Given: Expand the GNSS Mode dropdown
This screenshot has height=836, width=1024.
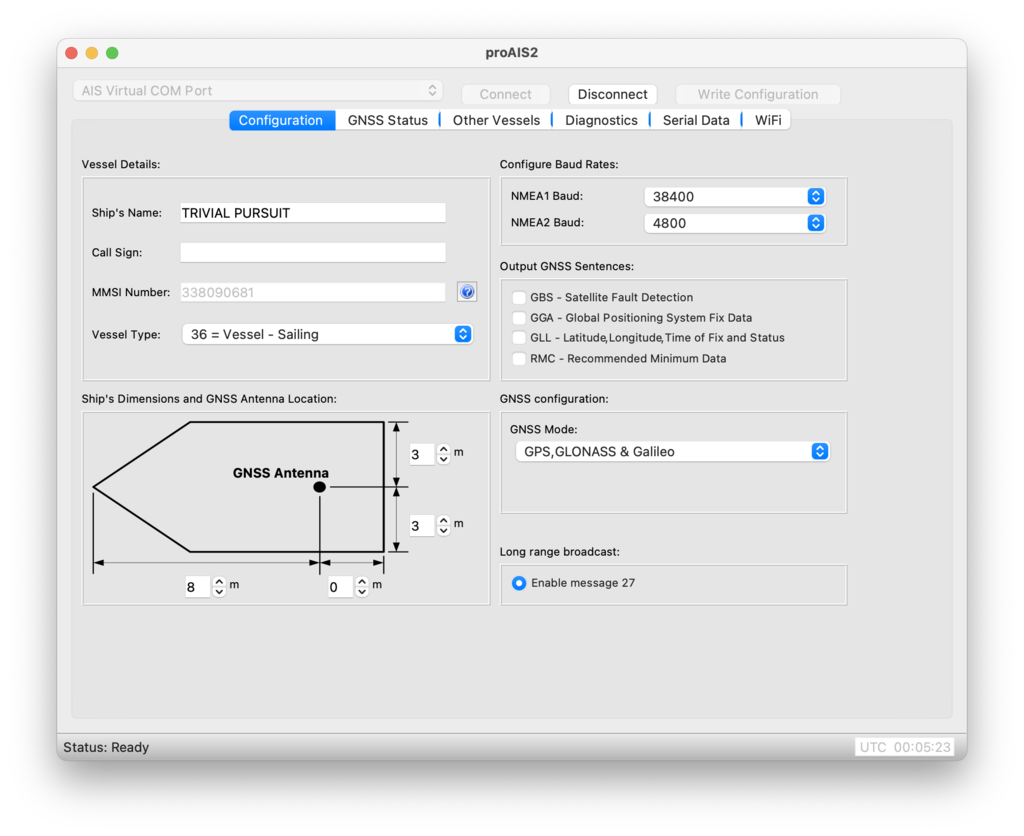Looking at the screenshot, I should [673, 451].
